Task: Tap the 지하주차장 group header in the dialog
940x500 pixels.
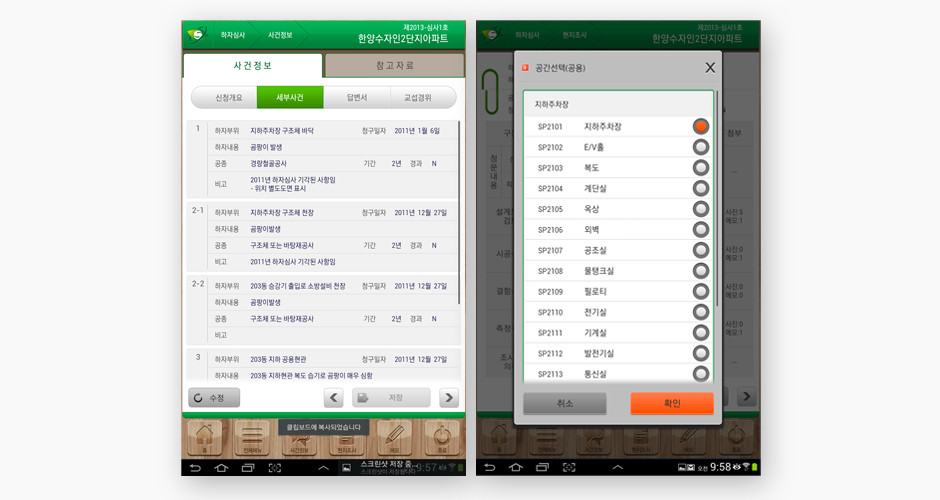Action: pyautogui.click(x=619, y=104)
